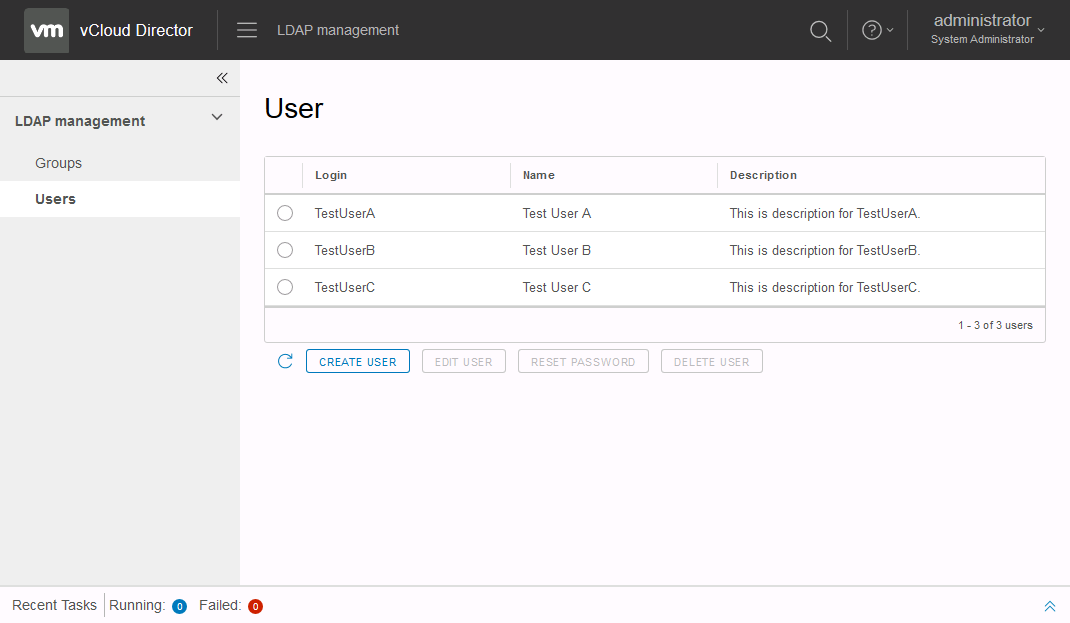Click the DELETE USER button
Screen dimensions: 1070x623
(x=711, y=361)
